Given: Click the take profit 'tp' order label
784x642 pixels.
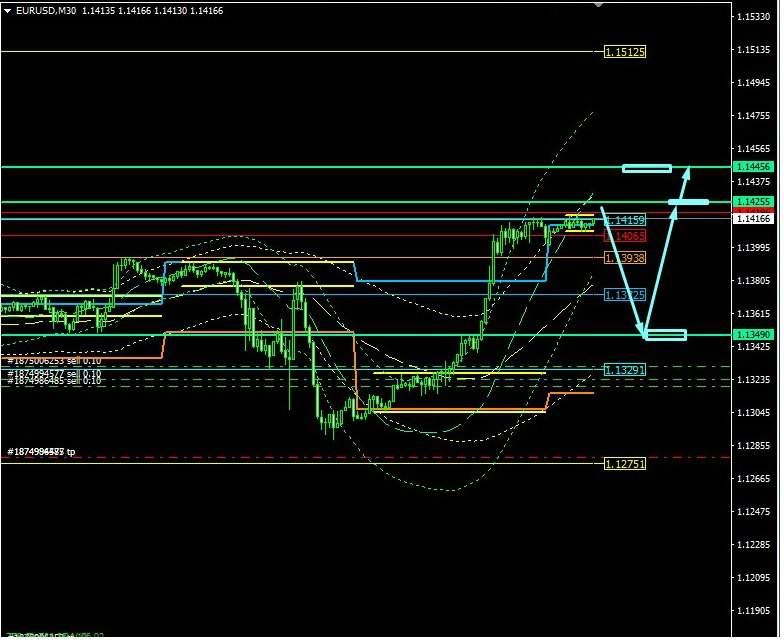Looking at the screenshot, I should tap(41, 452).
